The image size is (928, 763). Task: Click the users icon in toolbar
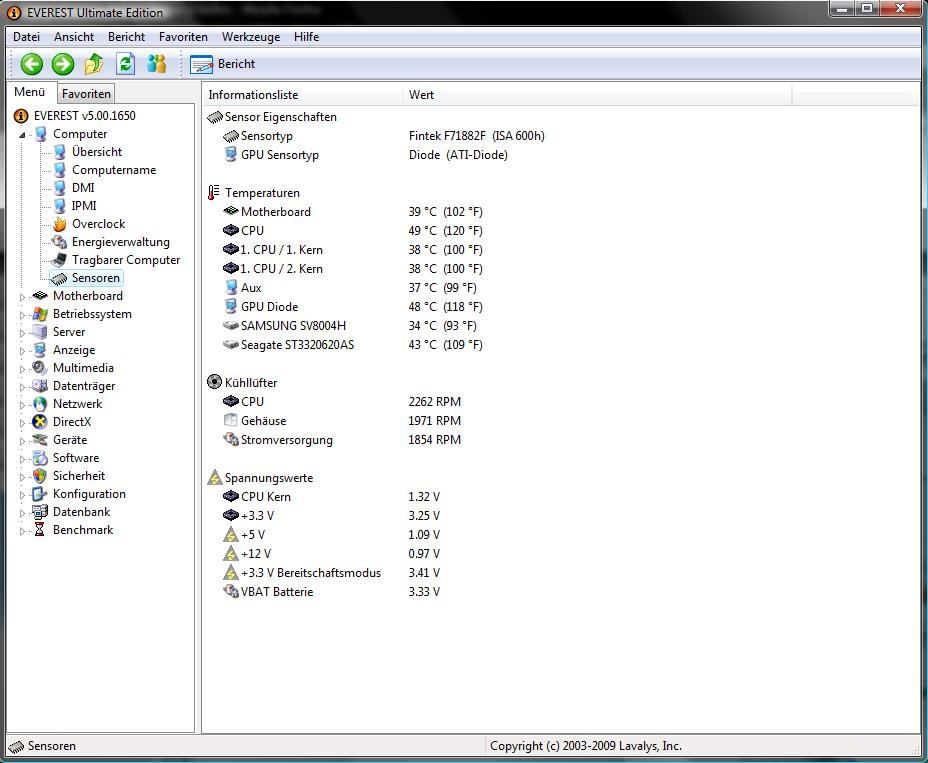click(156, 64)
